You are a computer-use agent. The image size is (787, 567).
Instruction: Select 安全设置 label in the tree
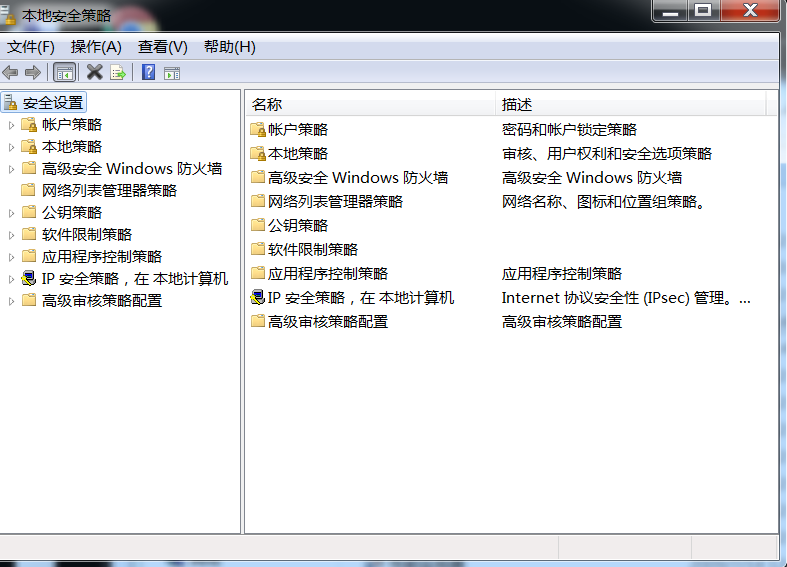pos(53,103)
